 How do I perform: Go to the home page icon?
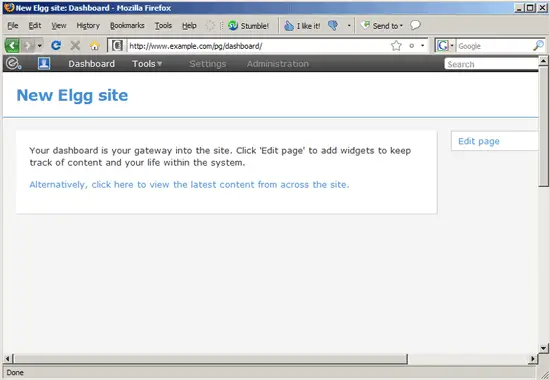94,46
